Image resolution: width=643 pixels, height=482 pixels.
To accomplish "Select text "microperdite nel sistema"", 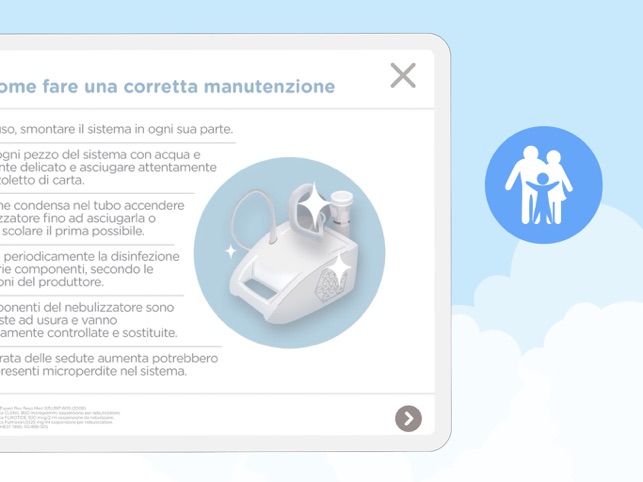I will point(115,371).
